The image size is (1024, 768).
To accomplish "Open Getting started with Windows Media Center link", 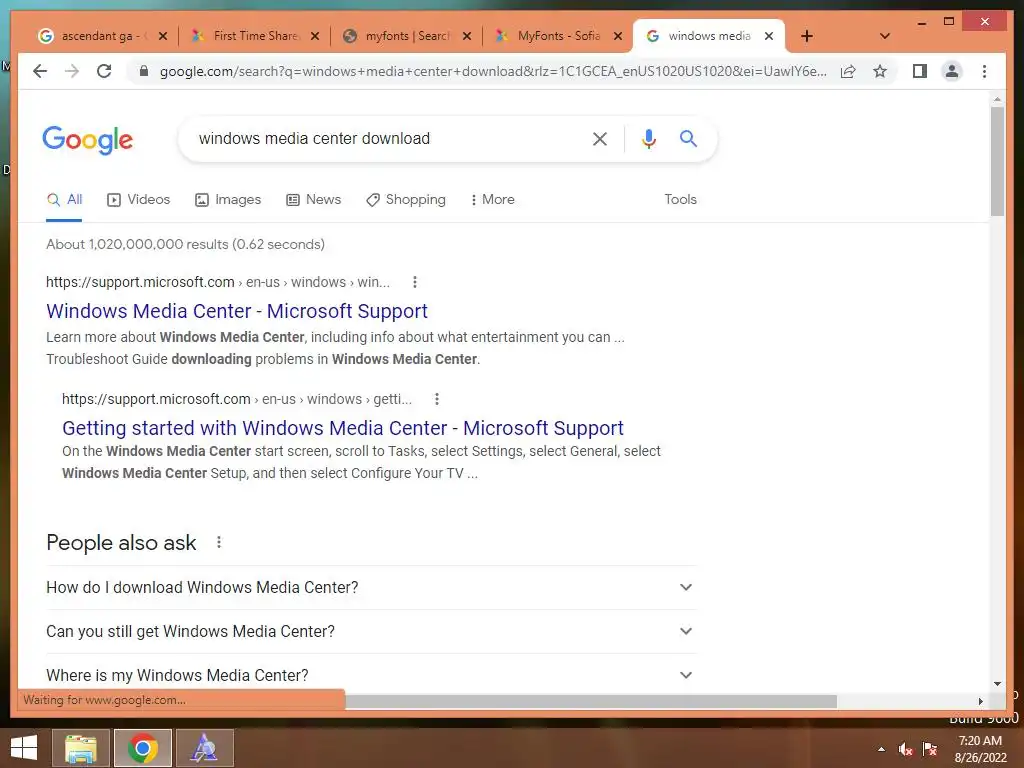I will coord(343,428).
